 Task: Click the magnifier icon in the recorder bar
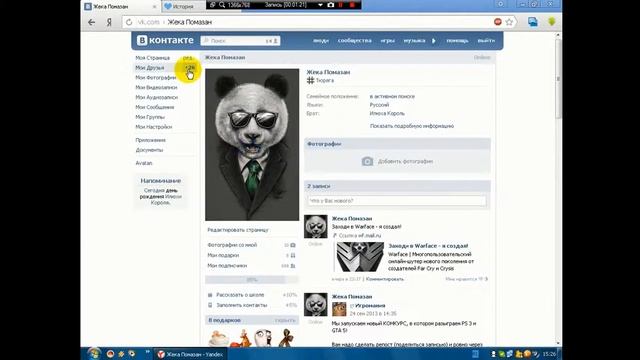point(222,5)
